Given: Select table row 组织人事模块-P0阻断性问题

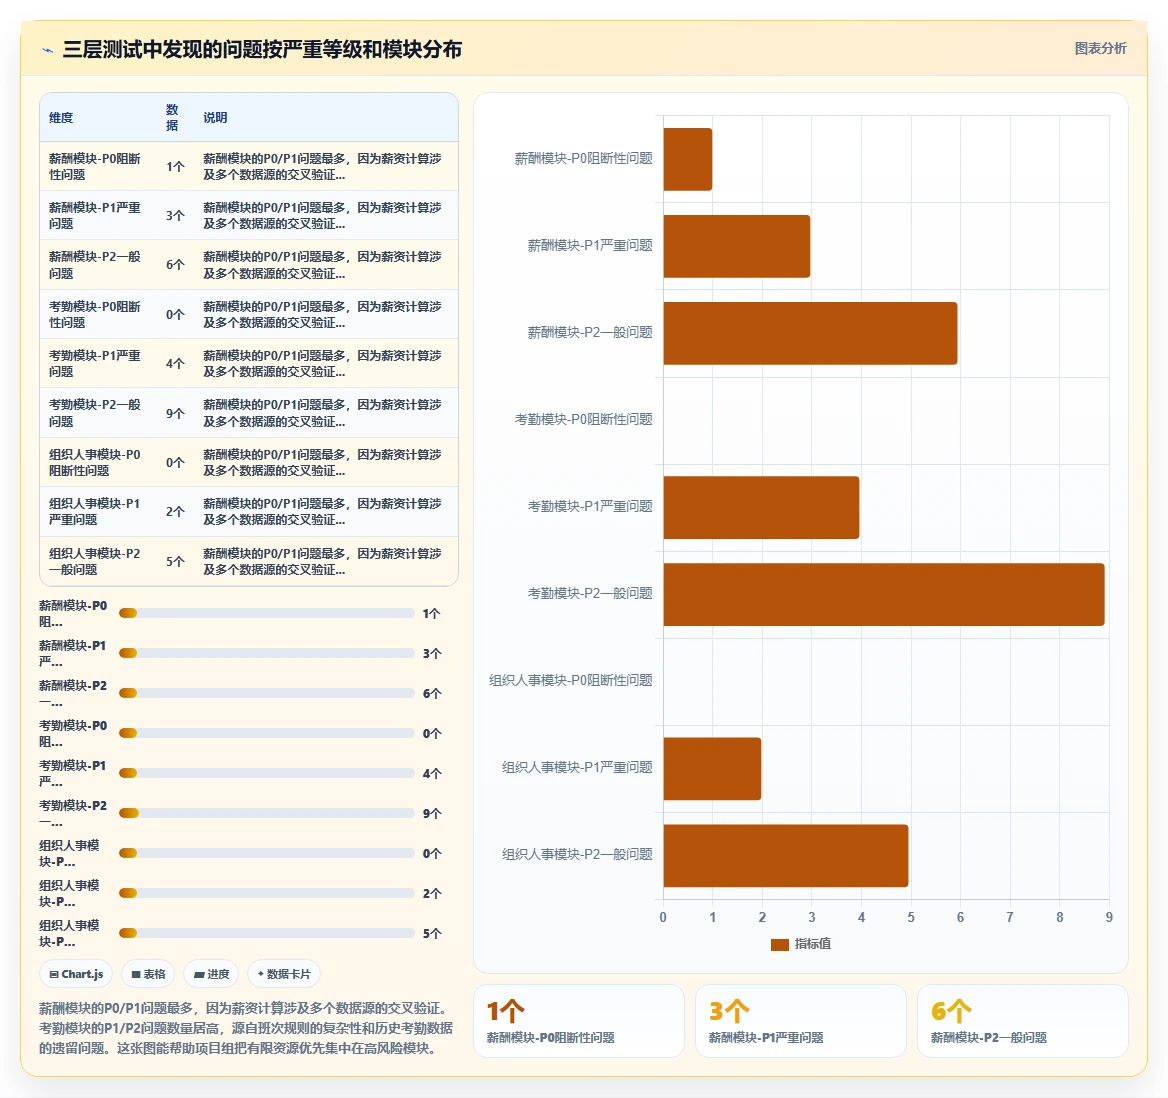Looking at the screenshot, I should (249, 463).
